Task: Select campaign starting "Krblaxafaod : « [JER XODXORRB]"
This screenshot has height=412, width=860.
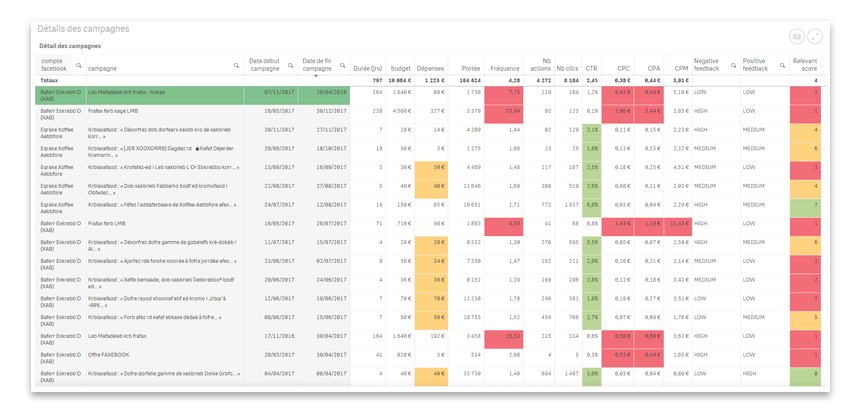Action: click(165, 151)
